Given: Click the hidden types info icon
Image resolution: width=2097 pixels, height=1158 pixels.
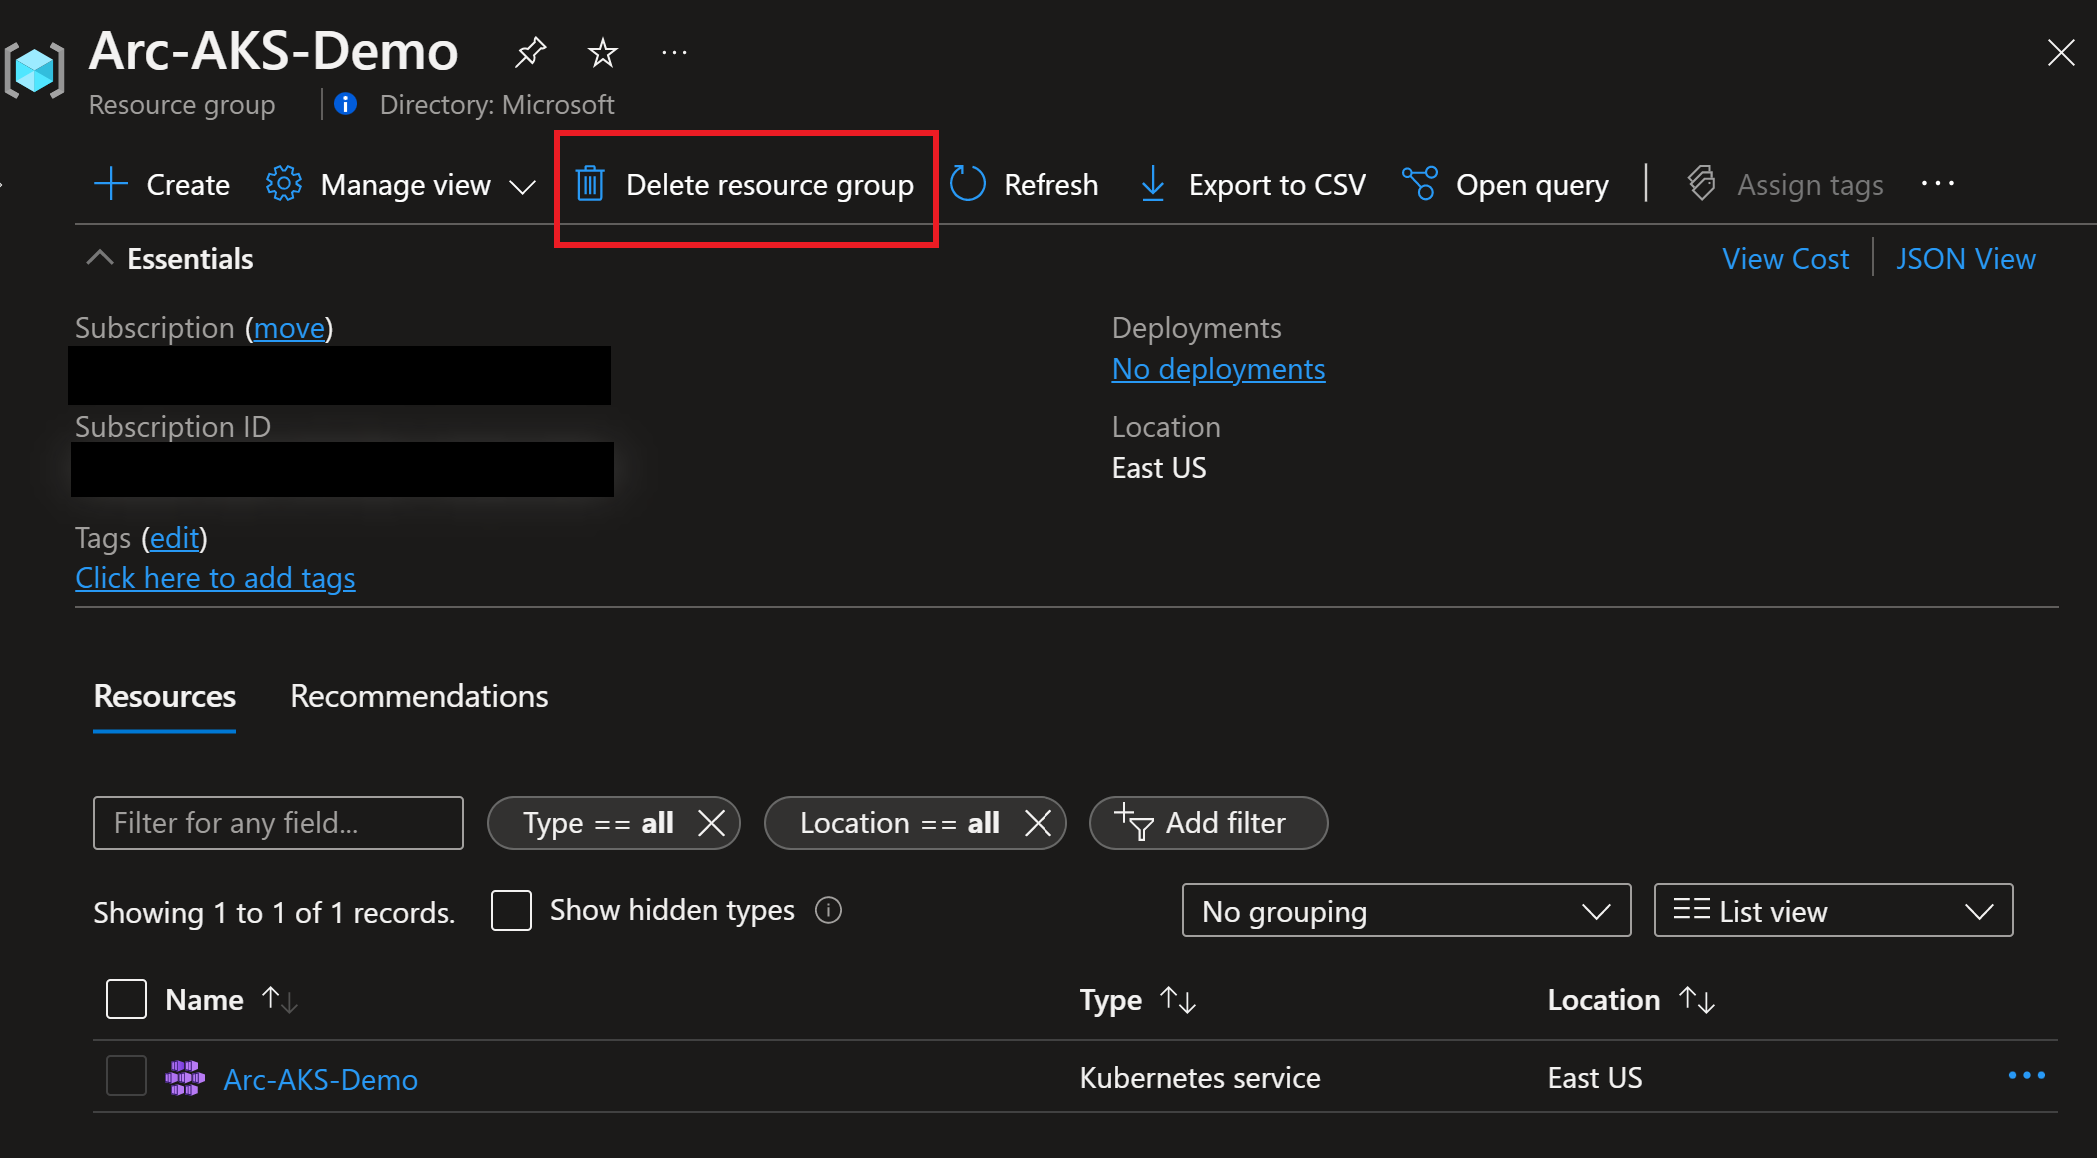Looking at the screenshot, I should [828, 910].
